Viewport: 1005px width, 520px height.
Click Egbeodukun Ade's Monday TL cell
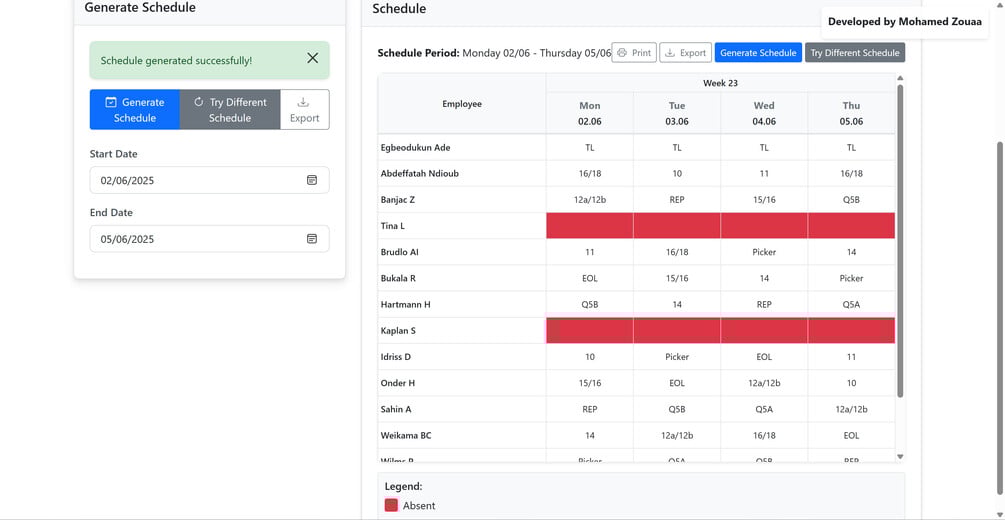pos(590,147)
